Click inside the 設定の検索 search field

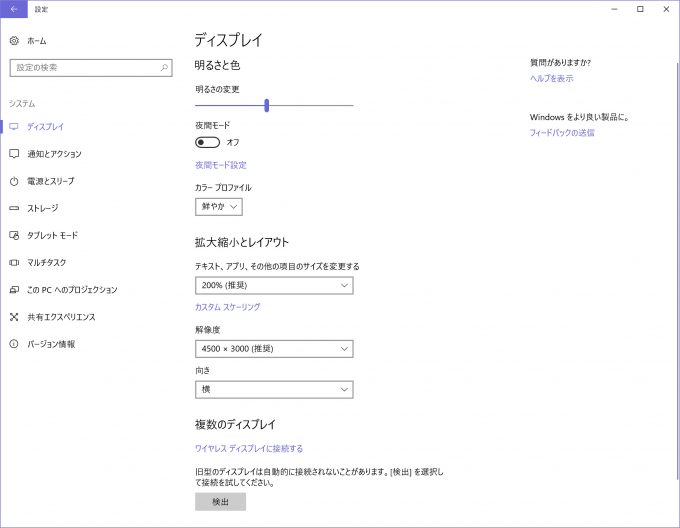coord(91,68)
